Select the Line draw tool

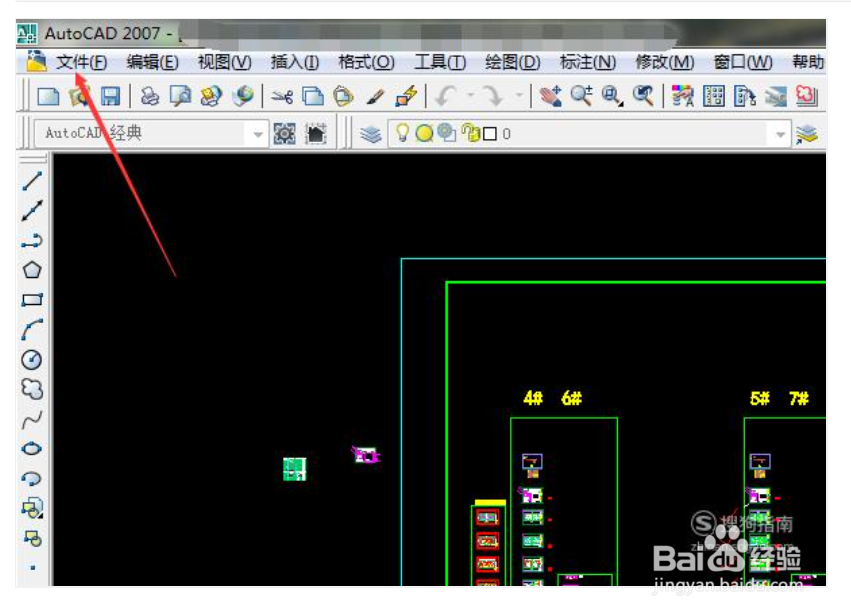click(x=32, y=181)
